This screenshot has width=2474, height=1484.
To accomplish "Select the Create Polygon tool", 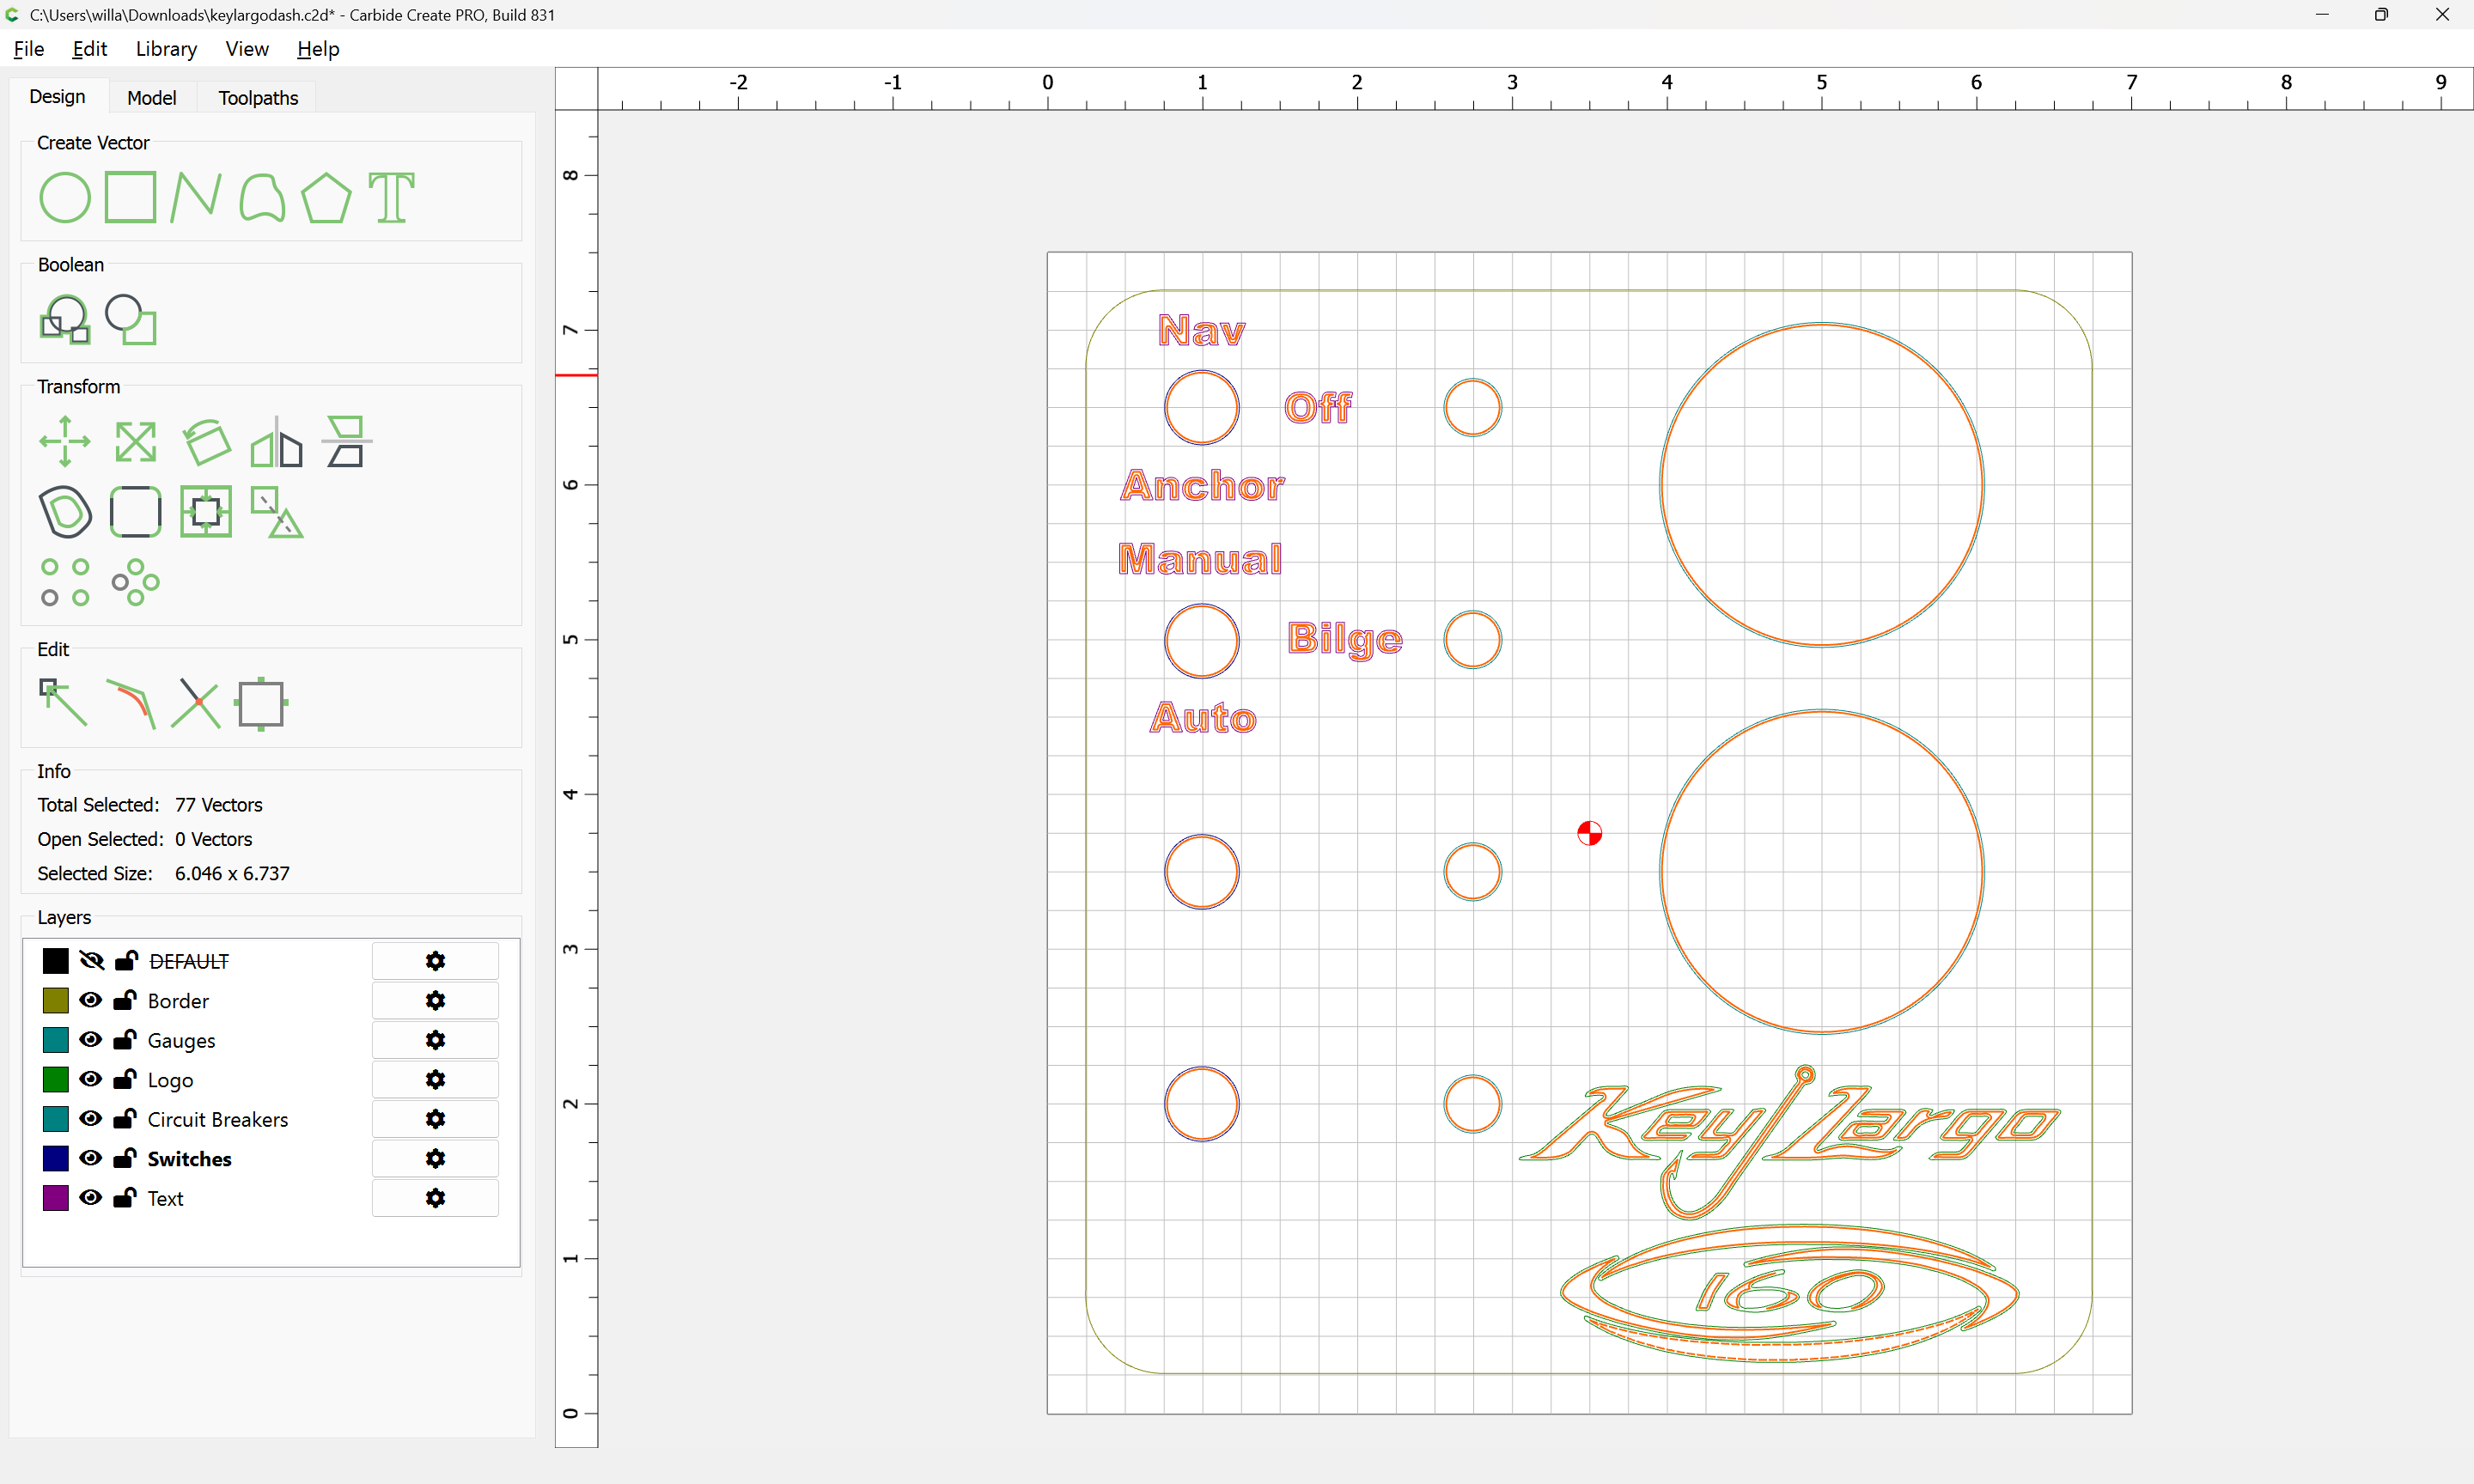I will (326, 197).
